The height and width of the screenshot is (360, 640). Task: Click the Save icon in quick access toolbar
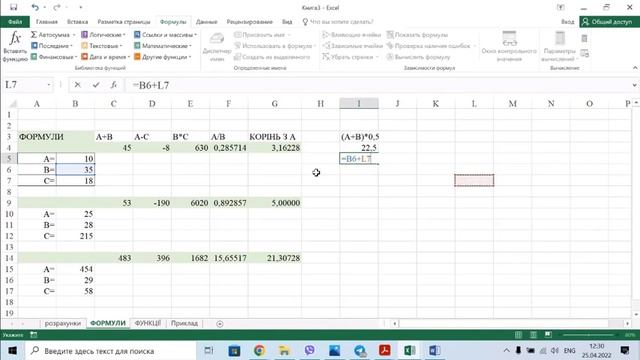pos(13,7)
